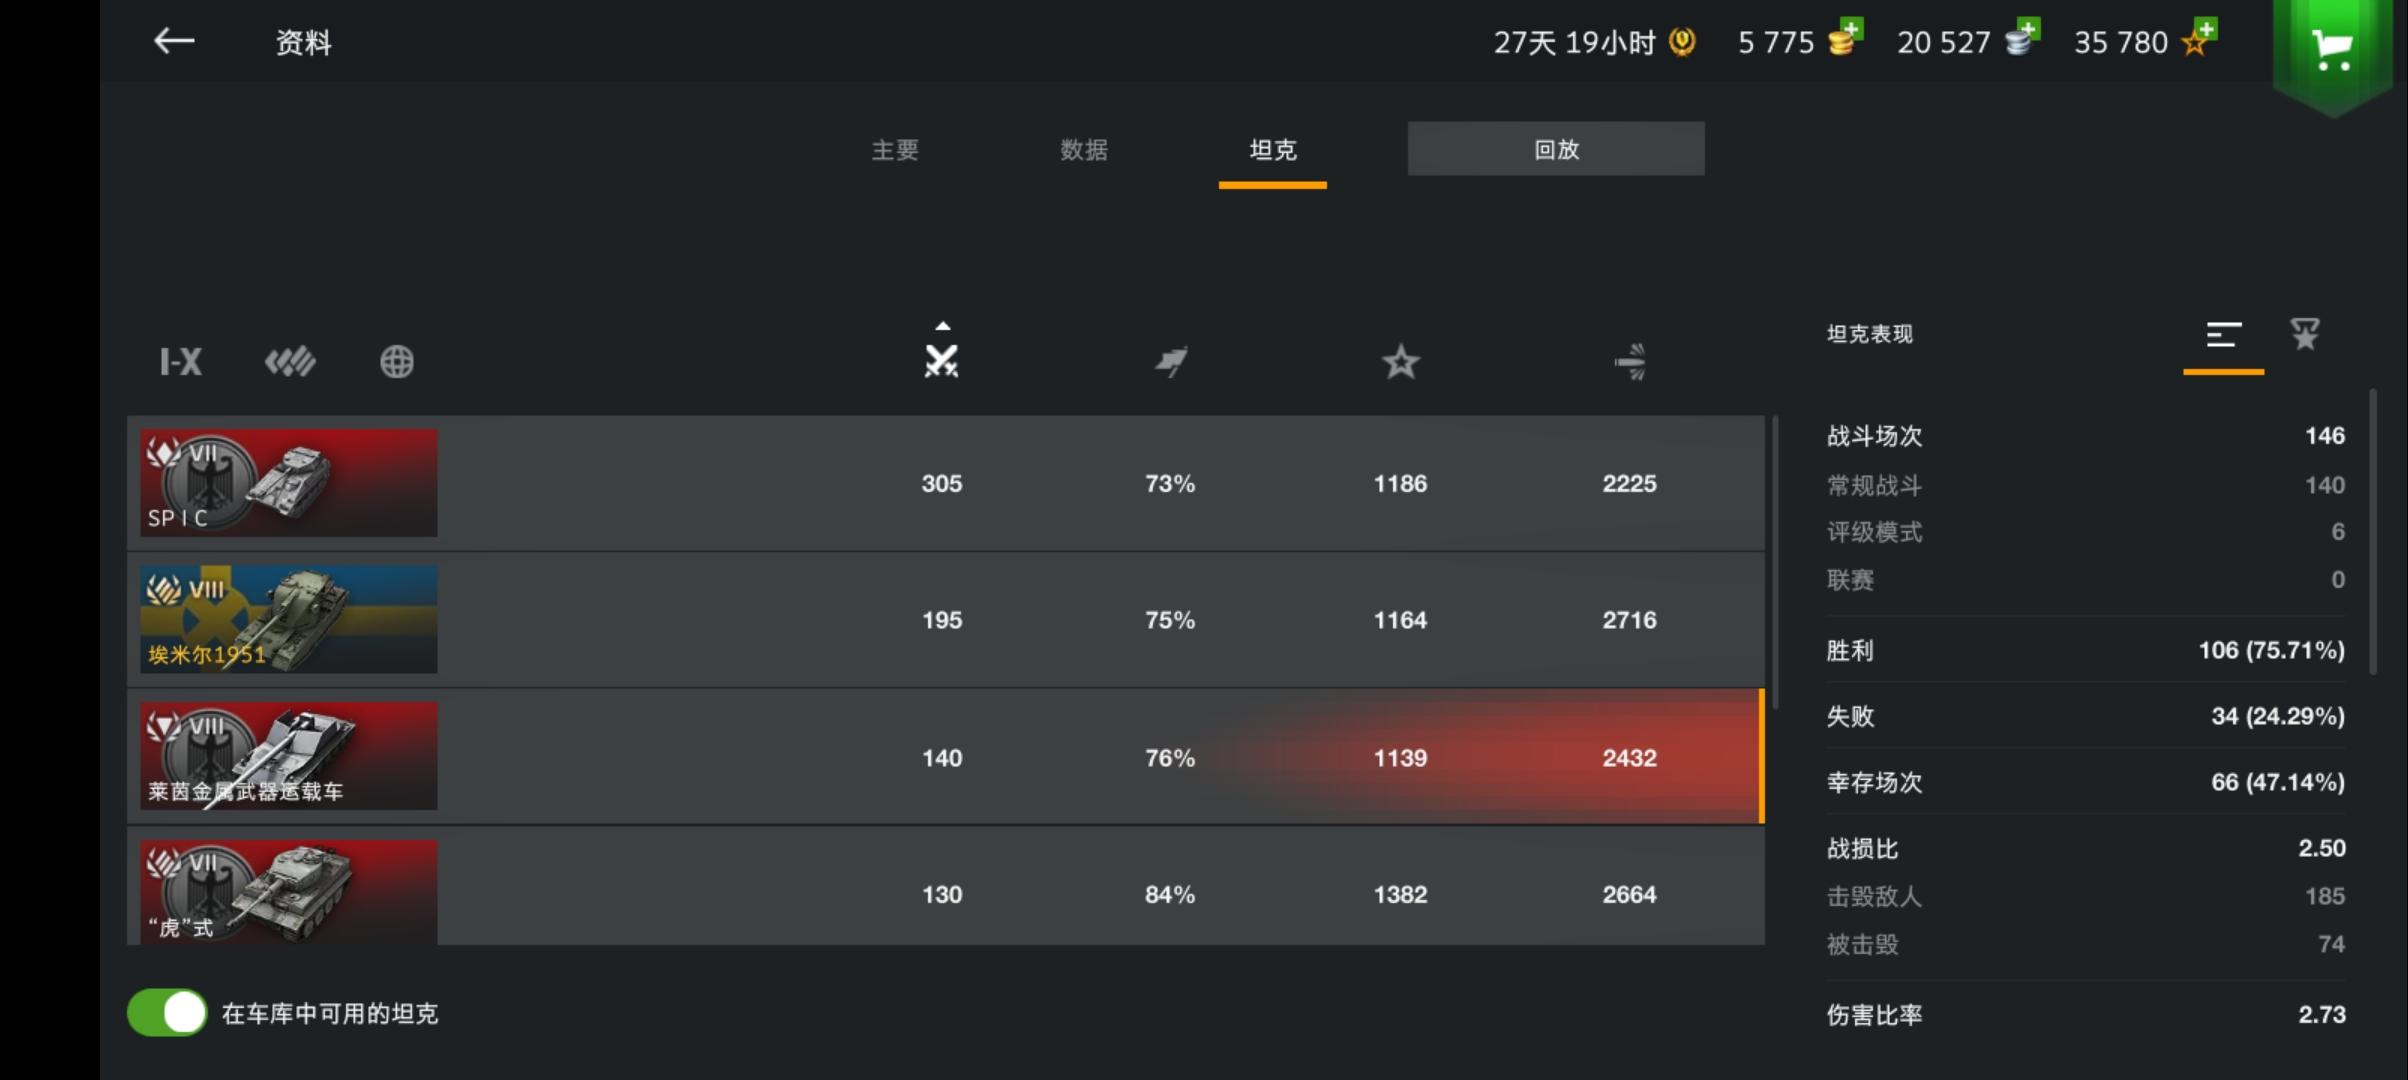Switch to the 数据 tab

(x=1084, y=150)
